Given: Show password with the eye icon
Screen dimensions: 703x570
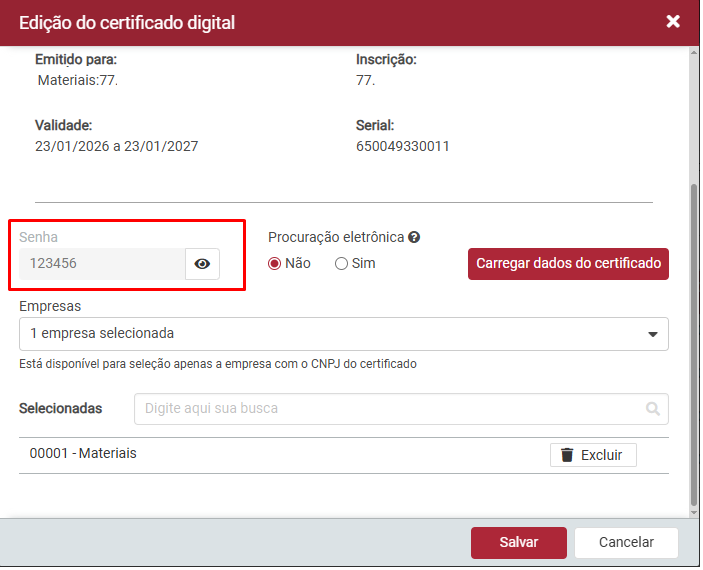Looking at the screenshot, I should pos(202,264).
